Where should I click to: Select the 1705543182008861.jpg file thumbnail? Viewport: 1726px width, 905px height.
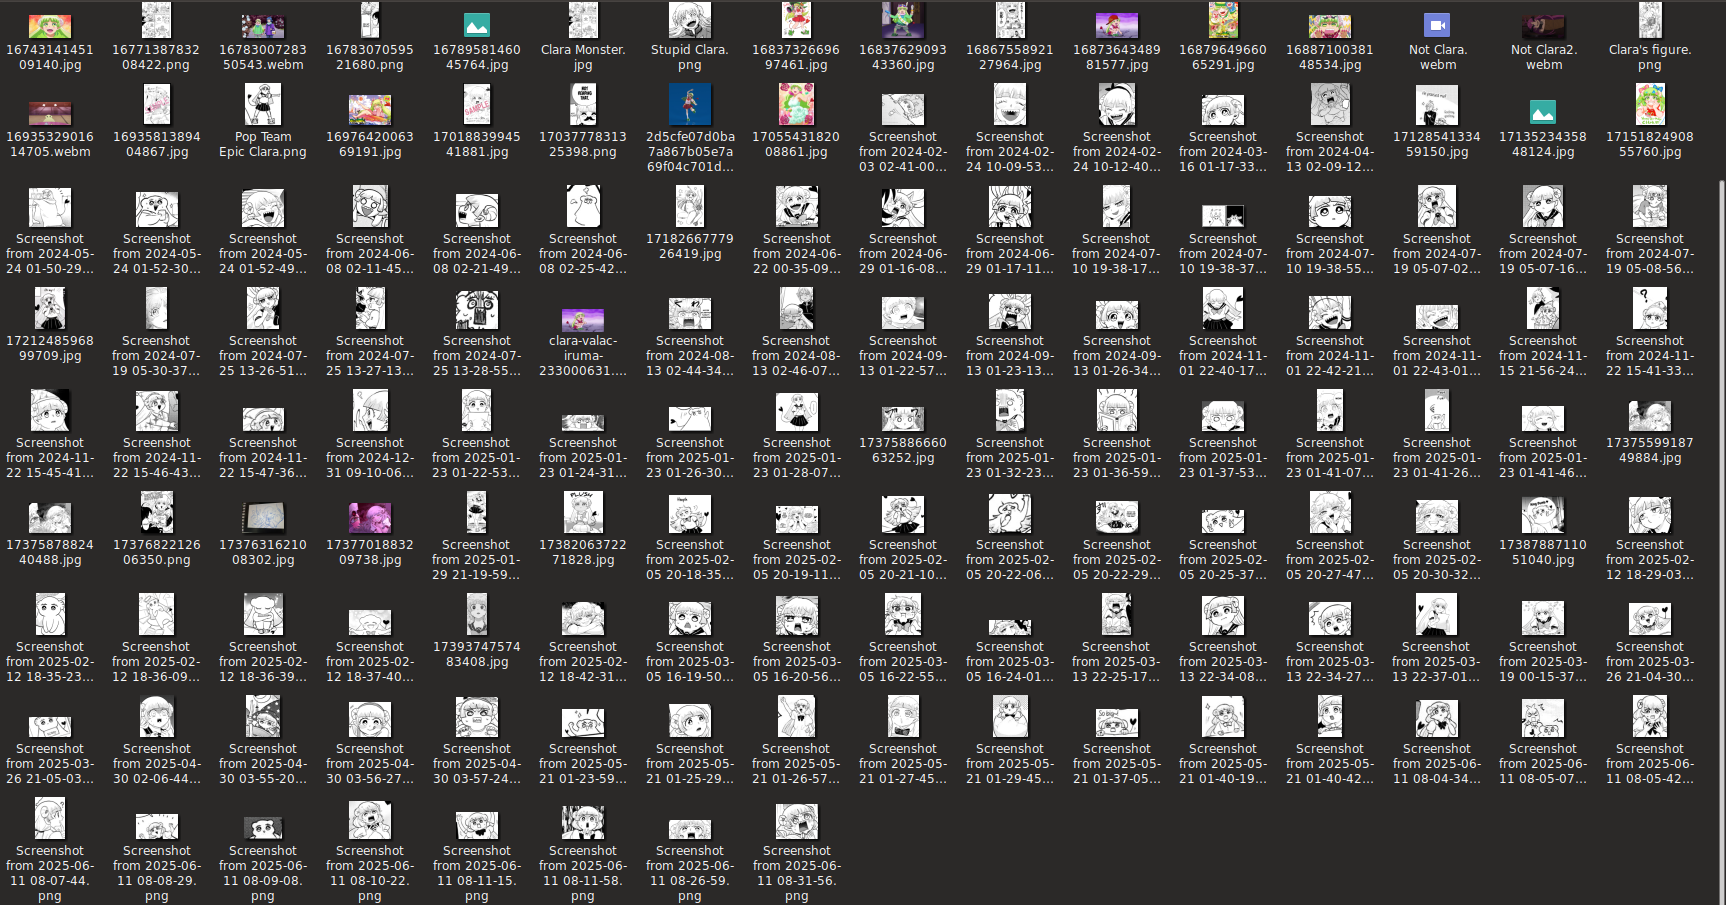coord(797,104)
